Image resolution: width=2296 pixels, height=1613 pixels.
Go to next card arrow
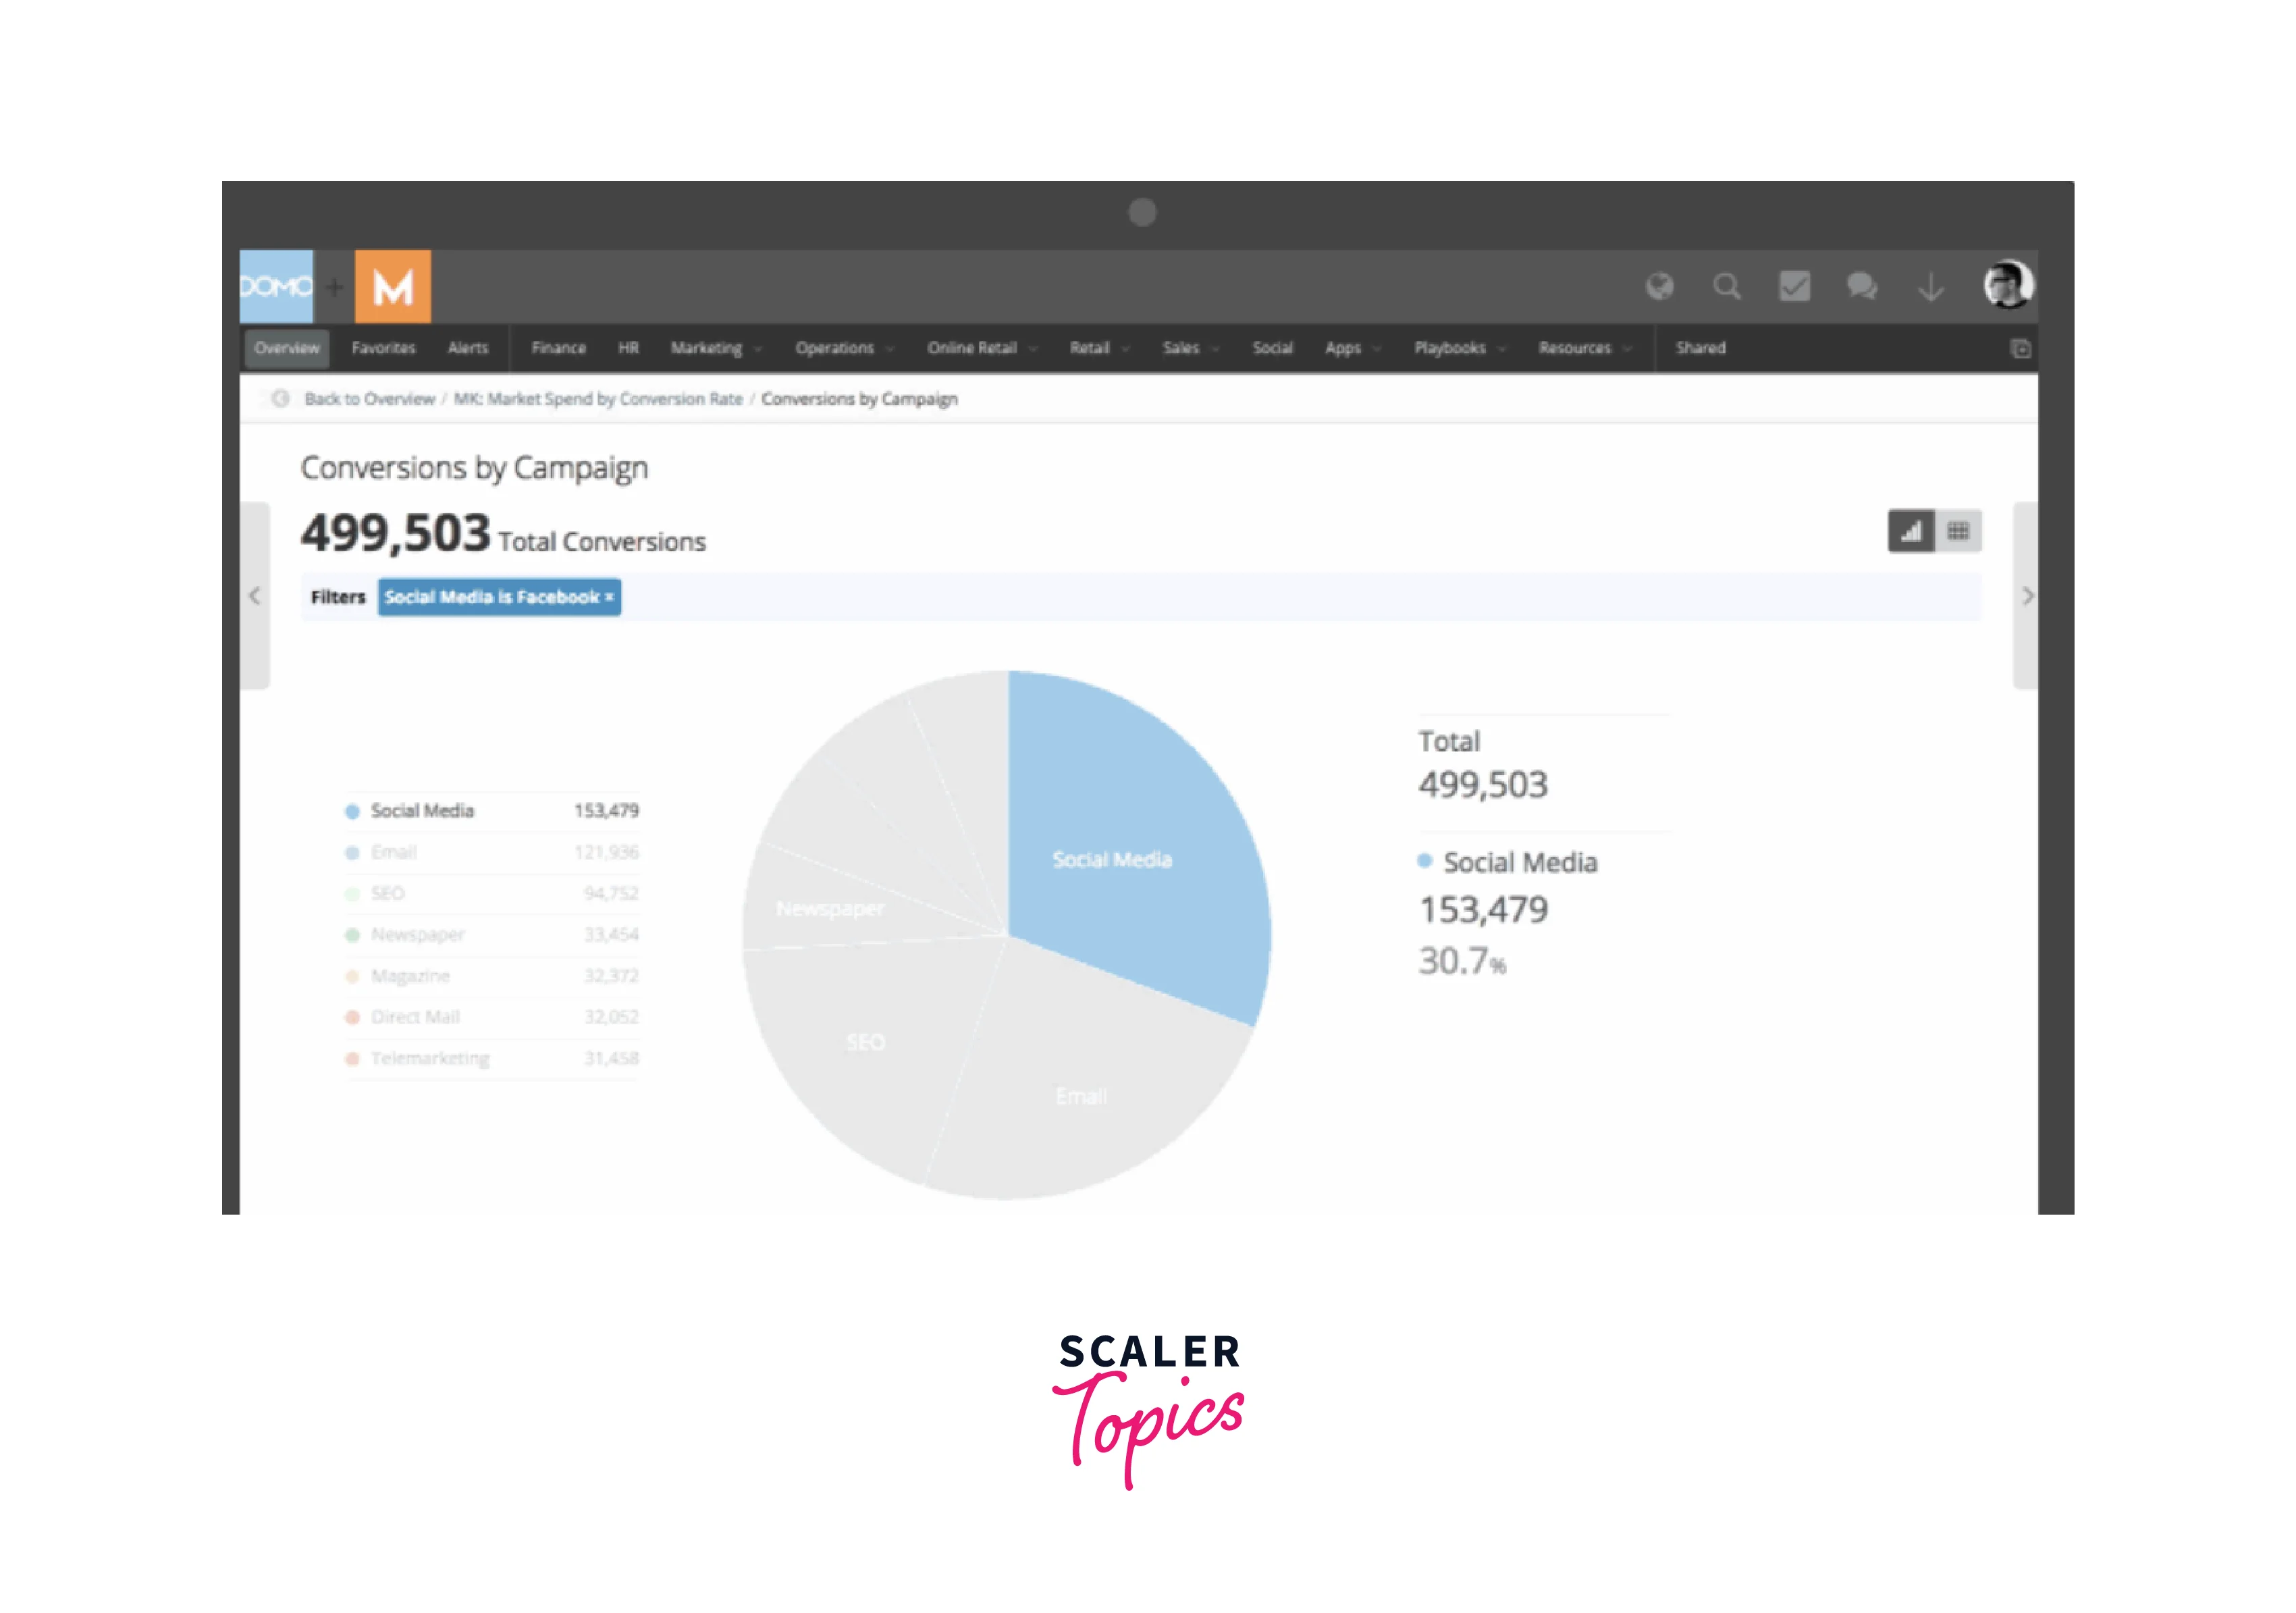click(x=2027, y=596)
